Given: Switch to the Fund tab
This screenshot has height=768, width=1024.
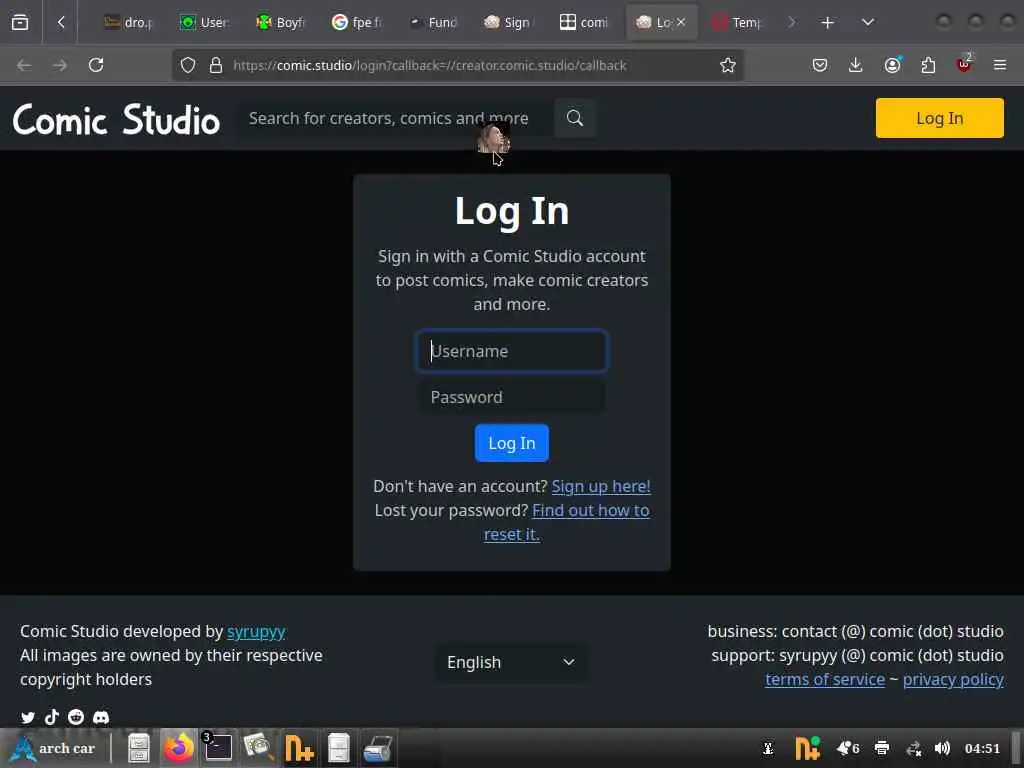Looking at the screenshot, I should [x=432, y=23].
